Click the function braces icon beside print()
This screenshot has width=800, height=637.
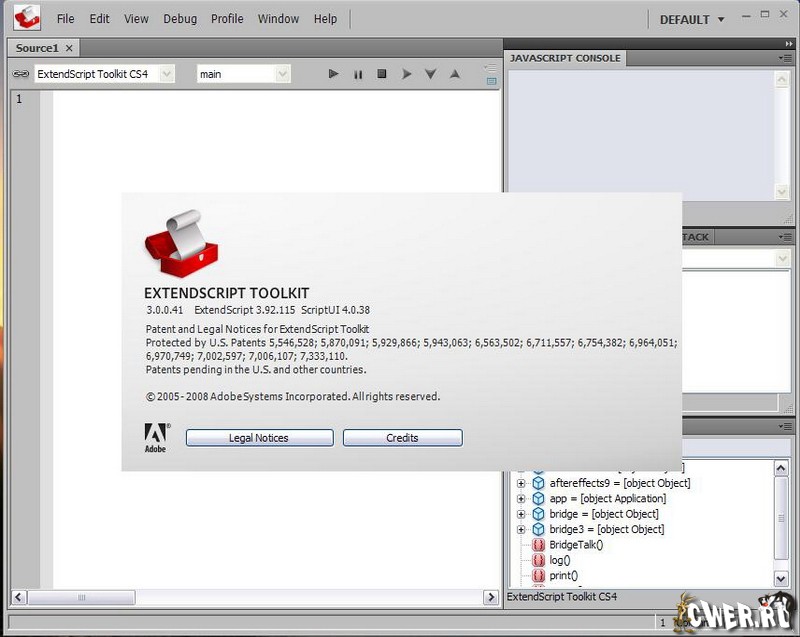click(538, 575)
